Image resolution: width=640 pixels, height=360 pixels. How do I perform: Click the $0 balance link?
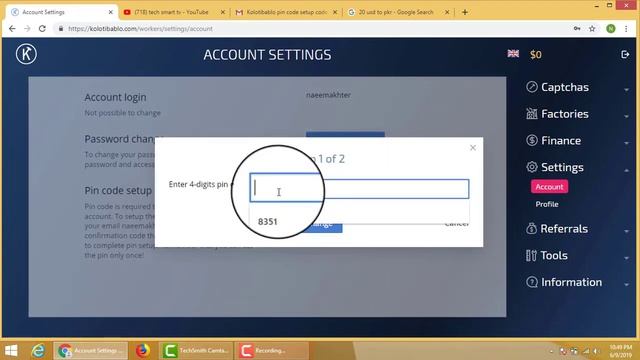pos(536,55)
